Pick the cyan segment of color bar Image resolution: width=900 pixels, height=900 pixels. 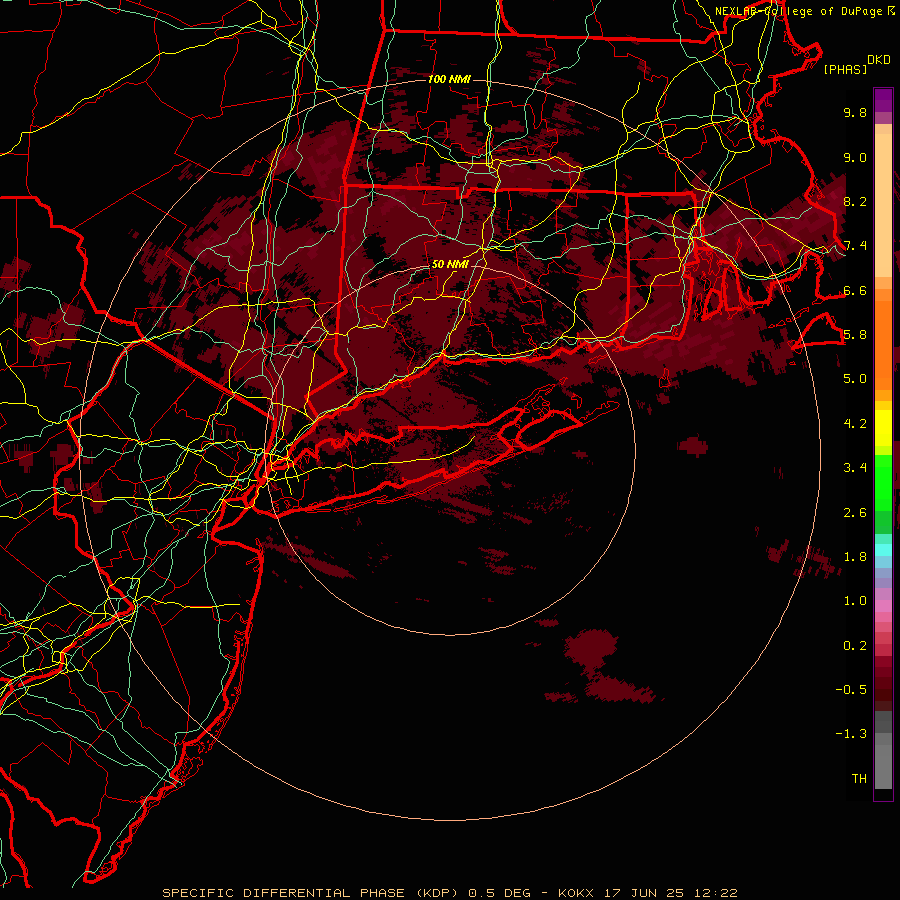pos(883,550)
